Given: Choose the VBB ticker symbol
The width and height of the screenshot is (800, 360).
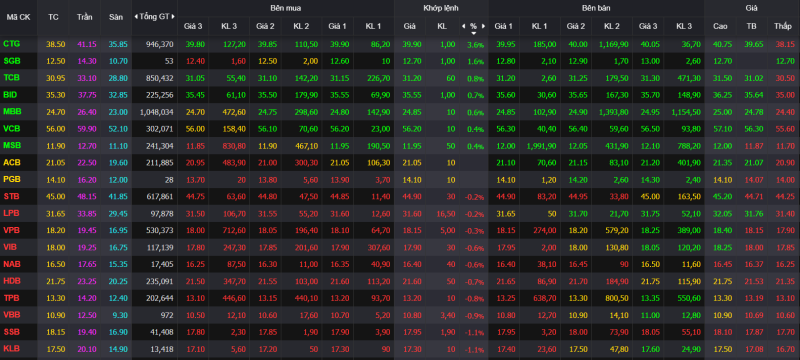Looking at the screenshot, I should [11, 315].
